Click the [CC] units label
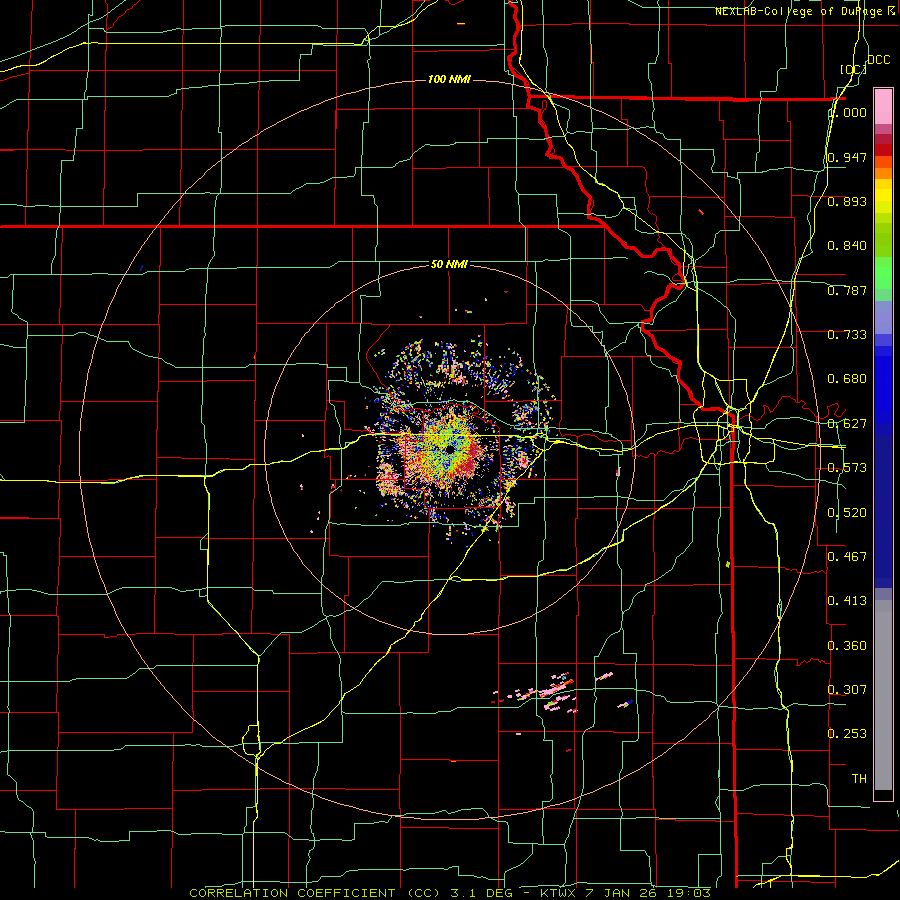The image size is (900, 900). (x=853, y=69)
